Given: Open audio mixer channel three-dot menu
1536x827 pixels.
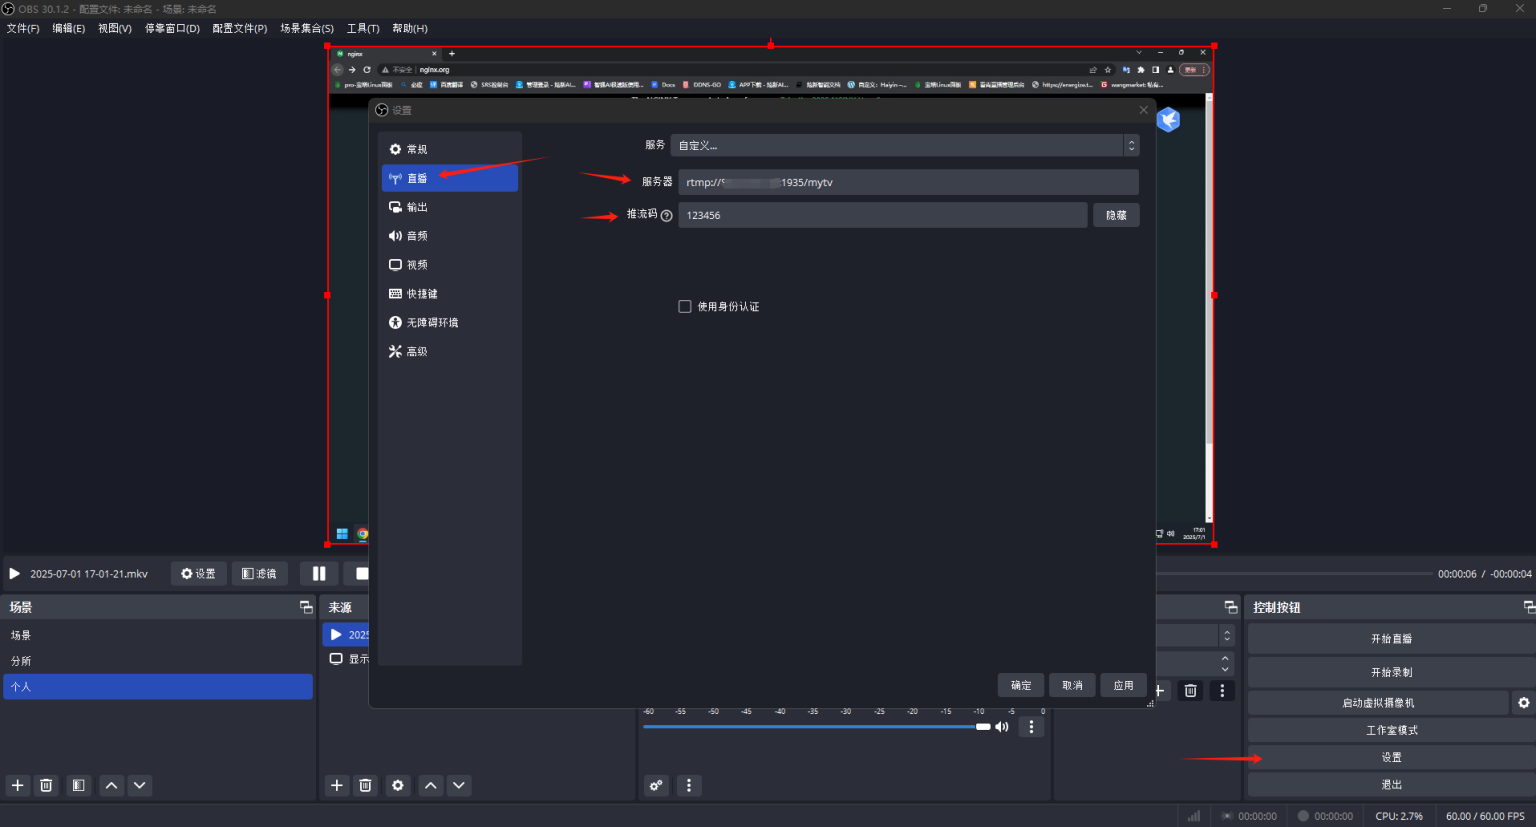Looking at the screenshot, I should pyautogui.click(x=1031, y=727).
